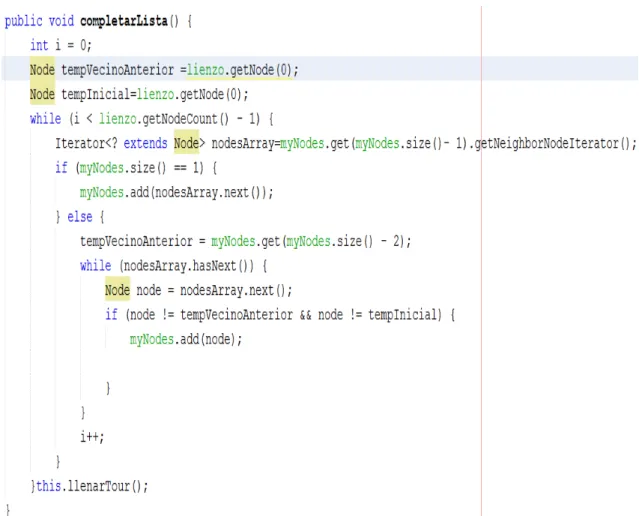Click getNeighborNodeIterator method call
Screen dimensions: 639x516
click(547, 143)
